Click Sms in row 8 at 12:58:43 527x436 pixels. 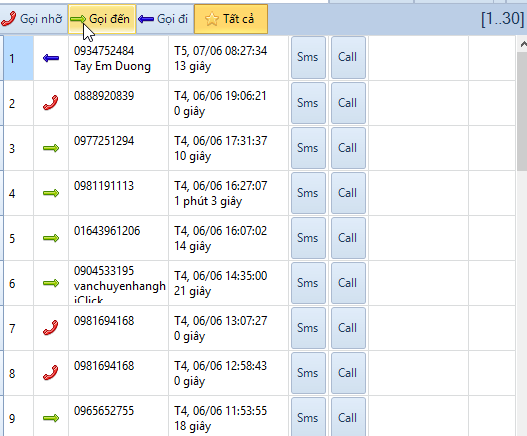[308, 373]
